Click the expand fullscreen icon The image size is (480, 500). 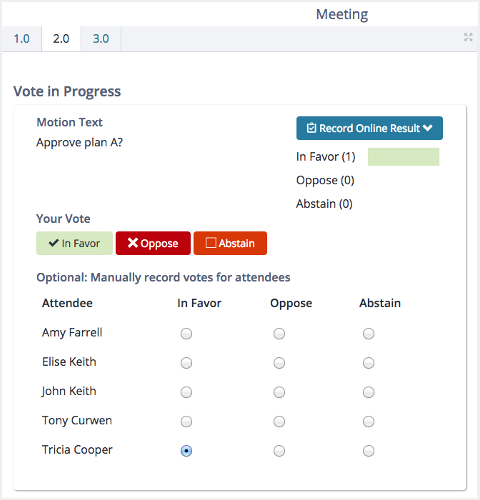[468, 37]
